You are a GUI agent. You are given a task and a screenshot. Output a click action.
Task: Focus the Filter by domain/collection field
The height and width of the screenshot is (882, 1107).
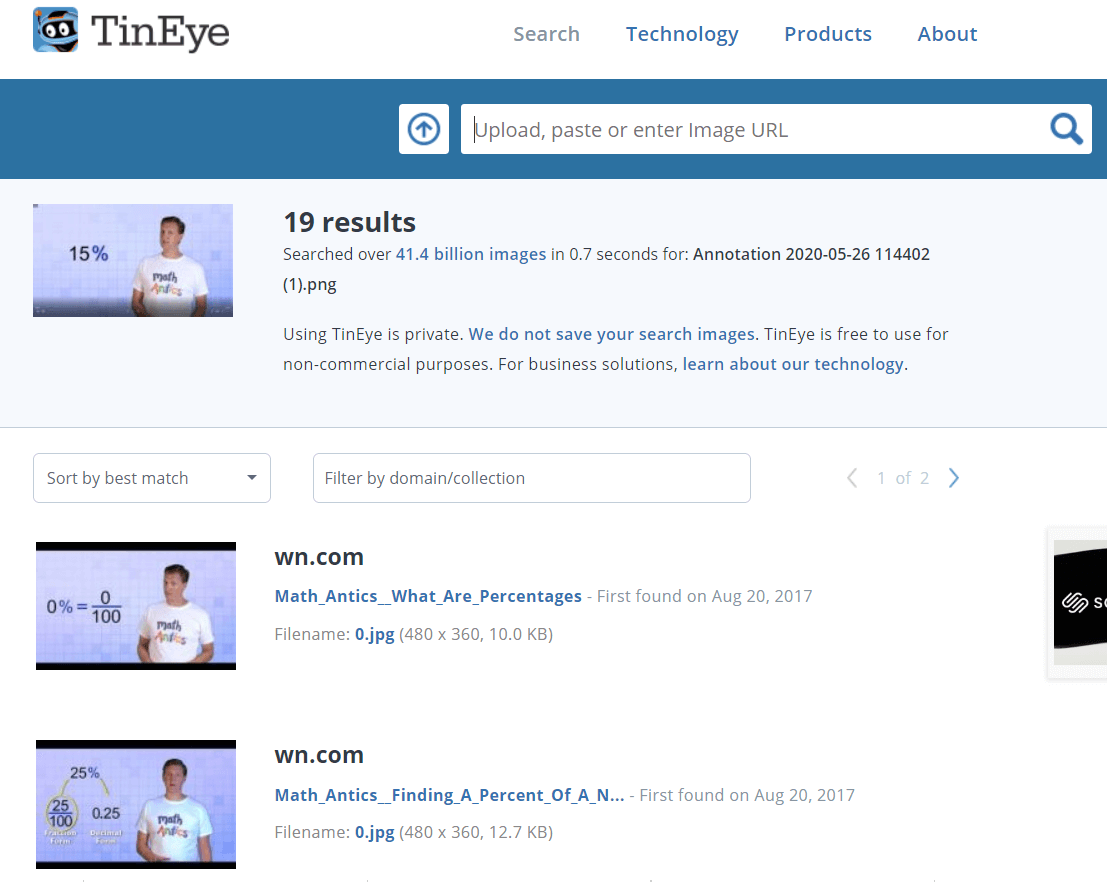[531, 478]
